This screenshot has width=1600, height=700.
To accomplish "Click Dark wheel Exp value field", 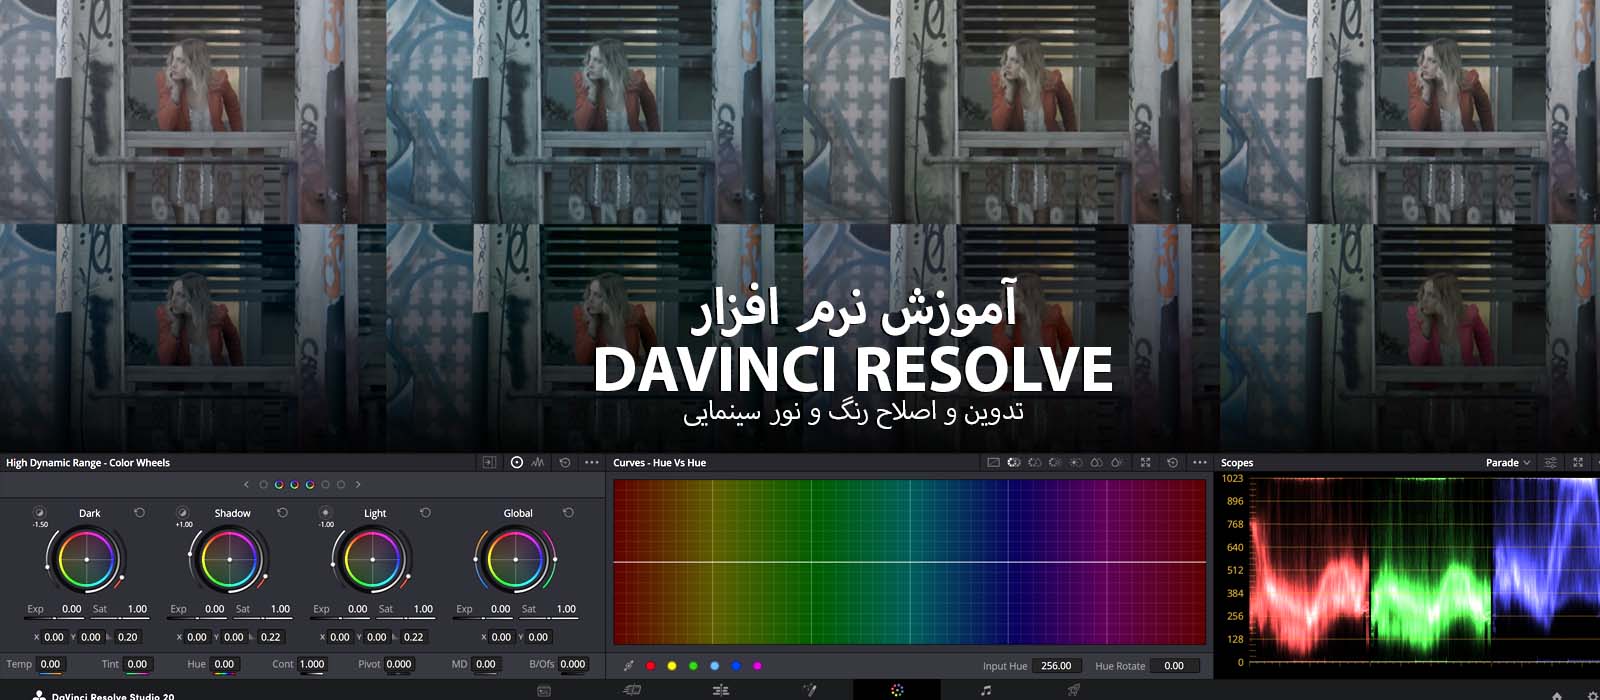I will tap(71, 609).
